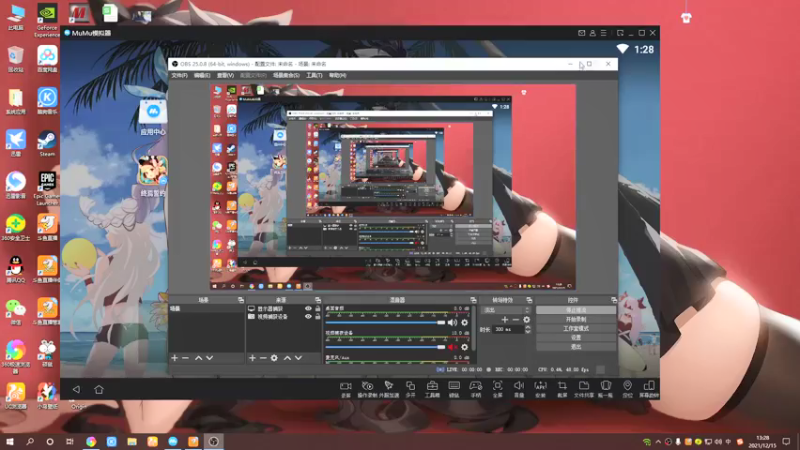Open OBS Scene Collection menu
The height and width of the screenshot is (450, 800).
click(286, 76)
